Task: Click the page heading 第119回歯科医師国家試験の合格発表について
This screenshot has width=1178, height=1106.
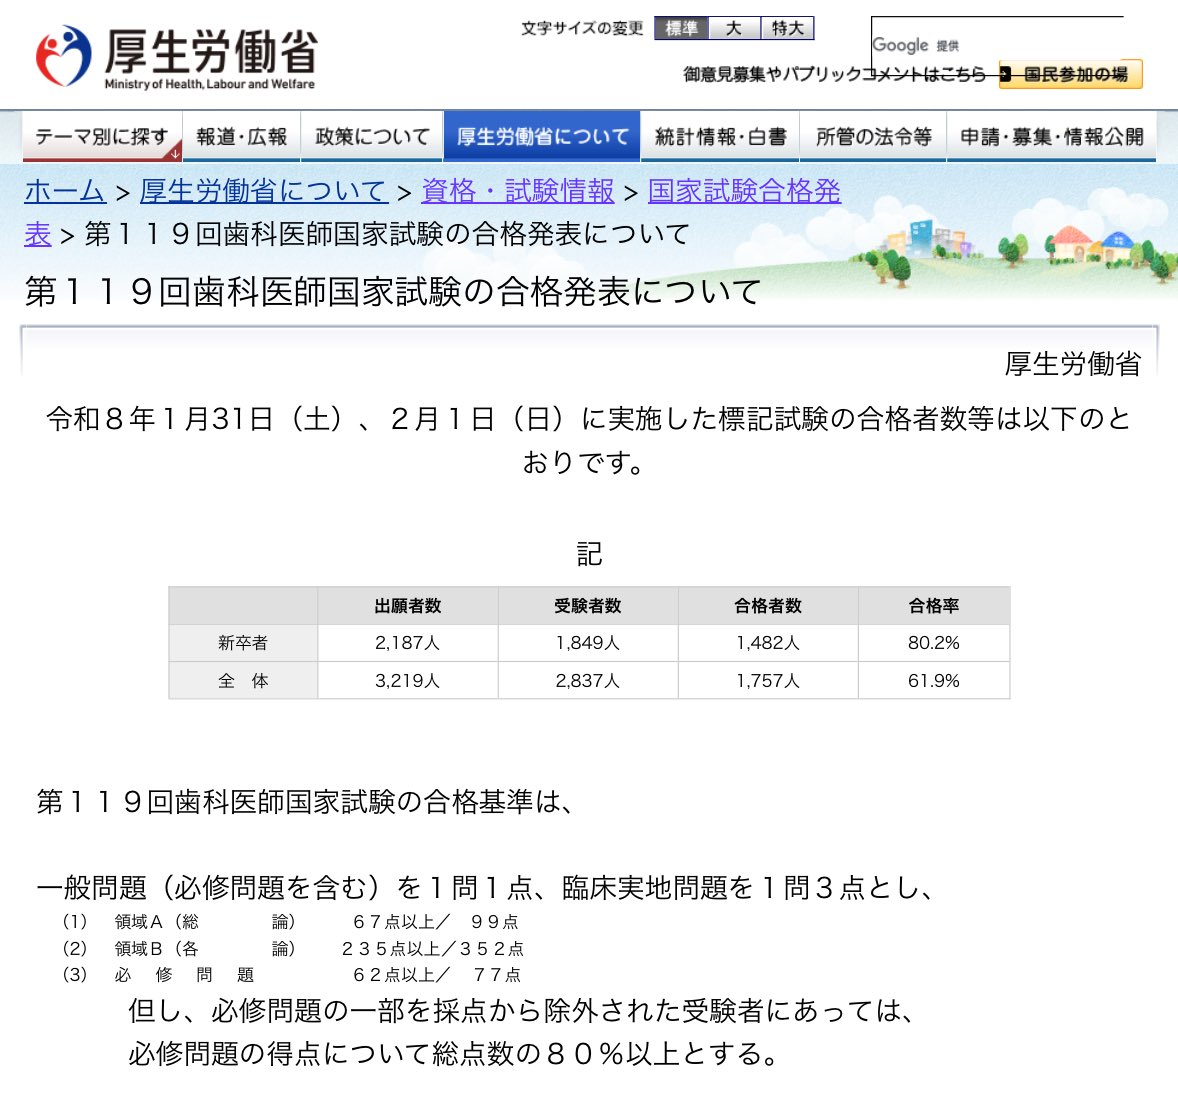Action: [393, 292]
